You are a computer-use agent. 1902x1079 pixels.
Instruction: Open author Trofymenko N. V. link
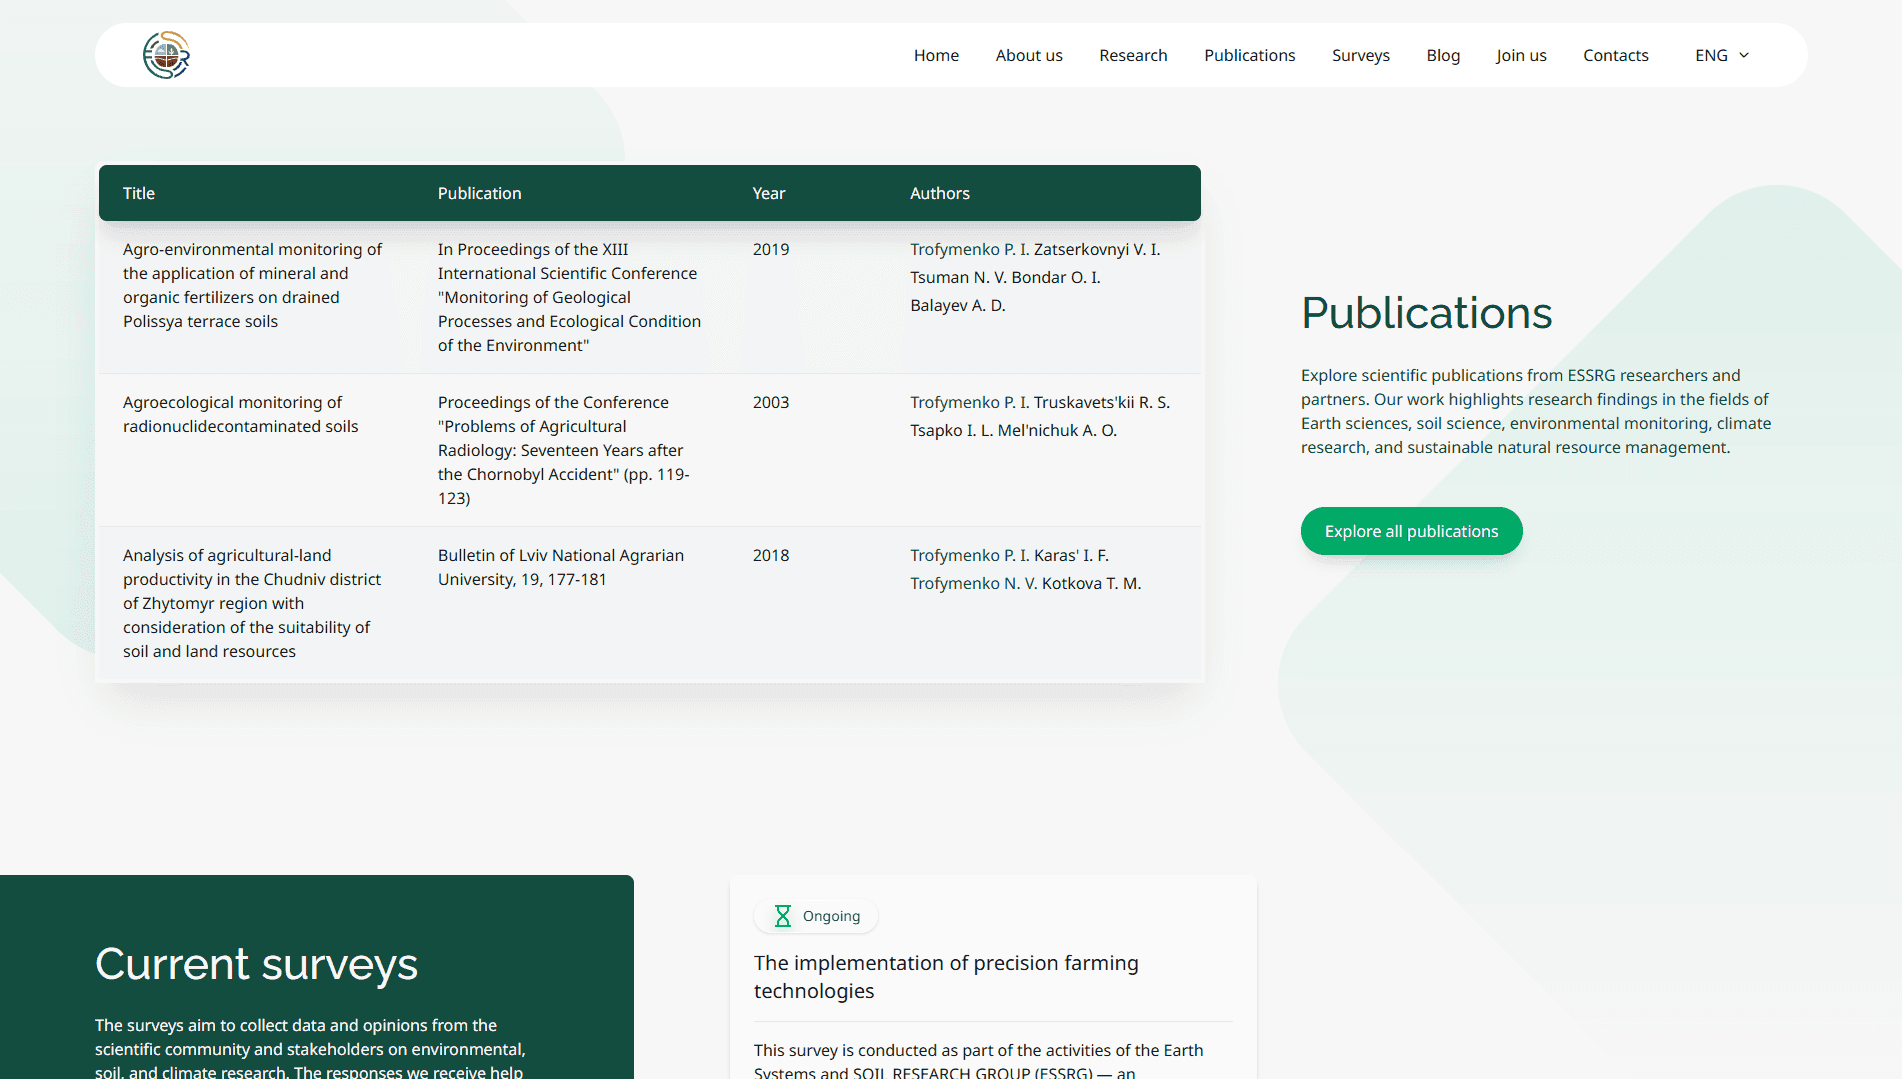974,583
